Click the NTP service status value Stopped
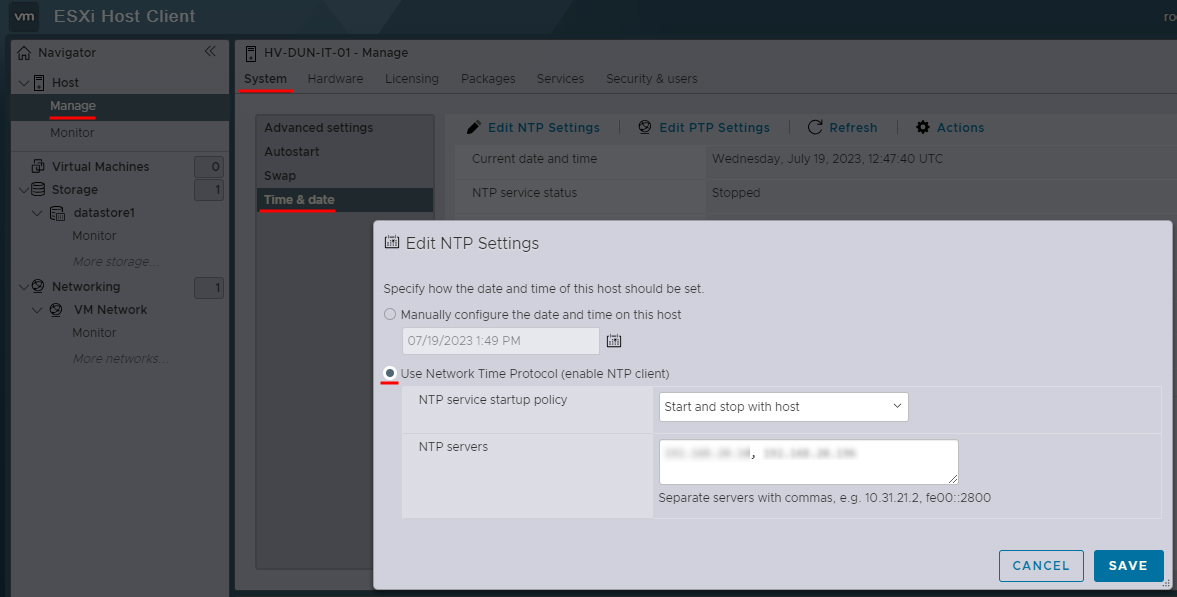 coord(736,193)
